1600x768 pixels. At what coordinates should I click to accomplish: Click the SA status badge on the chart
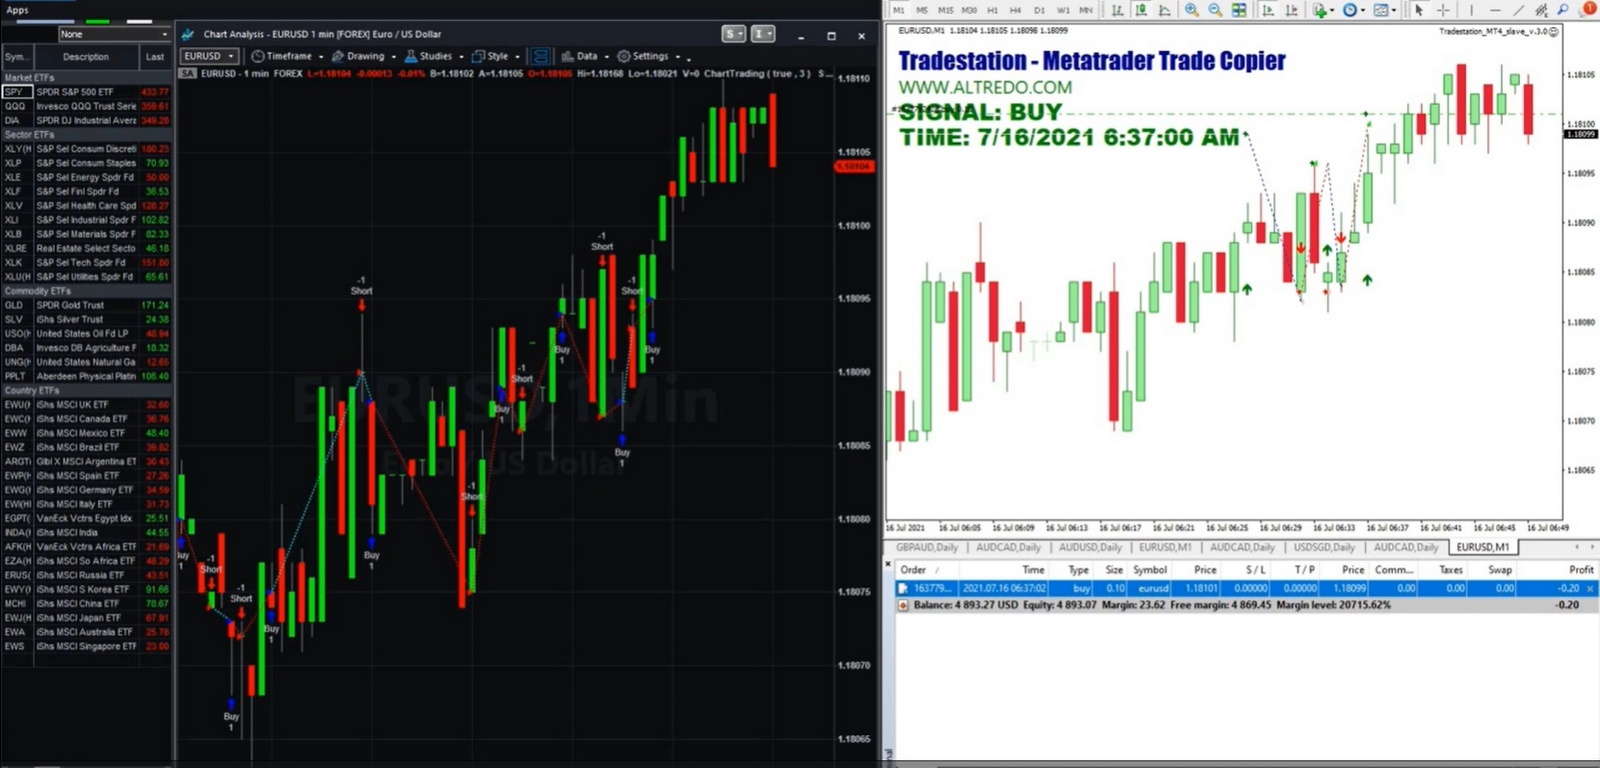click(187, 73)
